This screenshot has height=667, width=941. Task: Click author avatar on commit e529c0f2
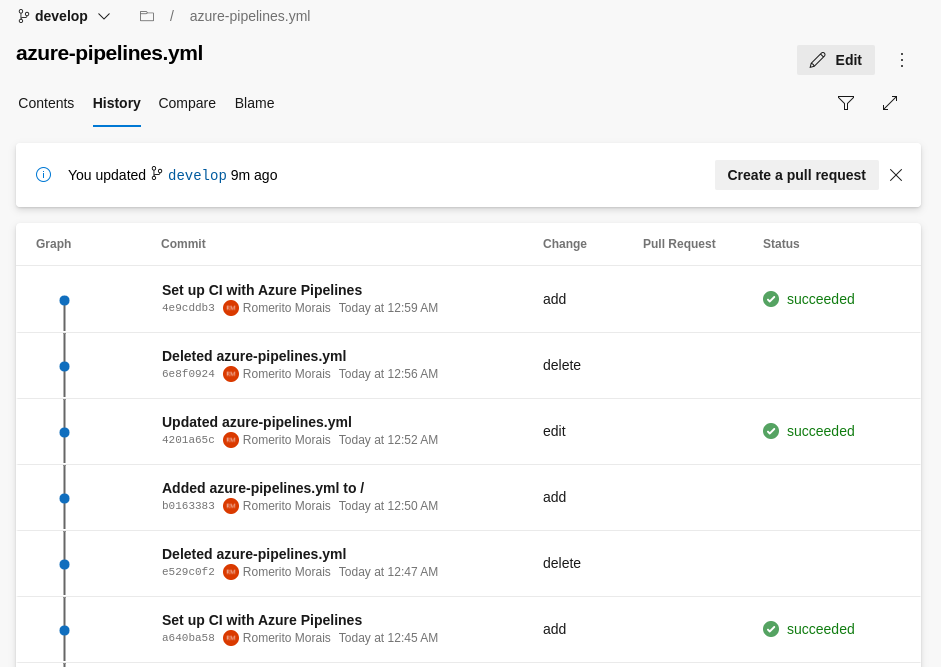[x=231, y=572]
